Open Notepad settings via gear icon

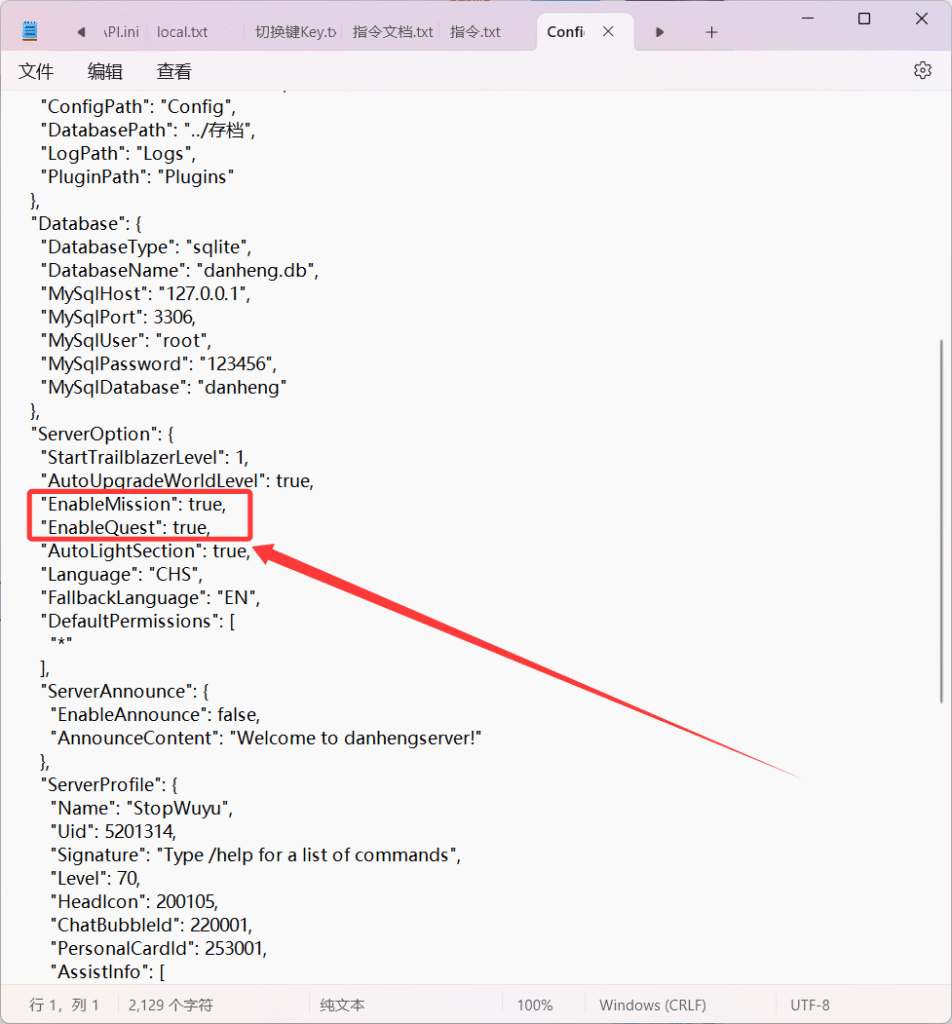pyautogui.click(x=922, y=70)
